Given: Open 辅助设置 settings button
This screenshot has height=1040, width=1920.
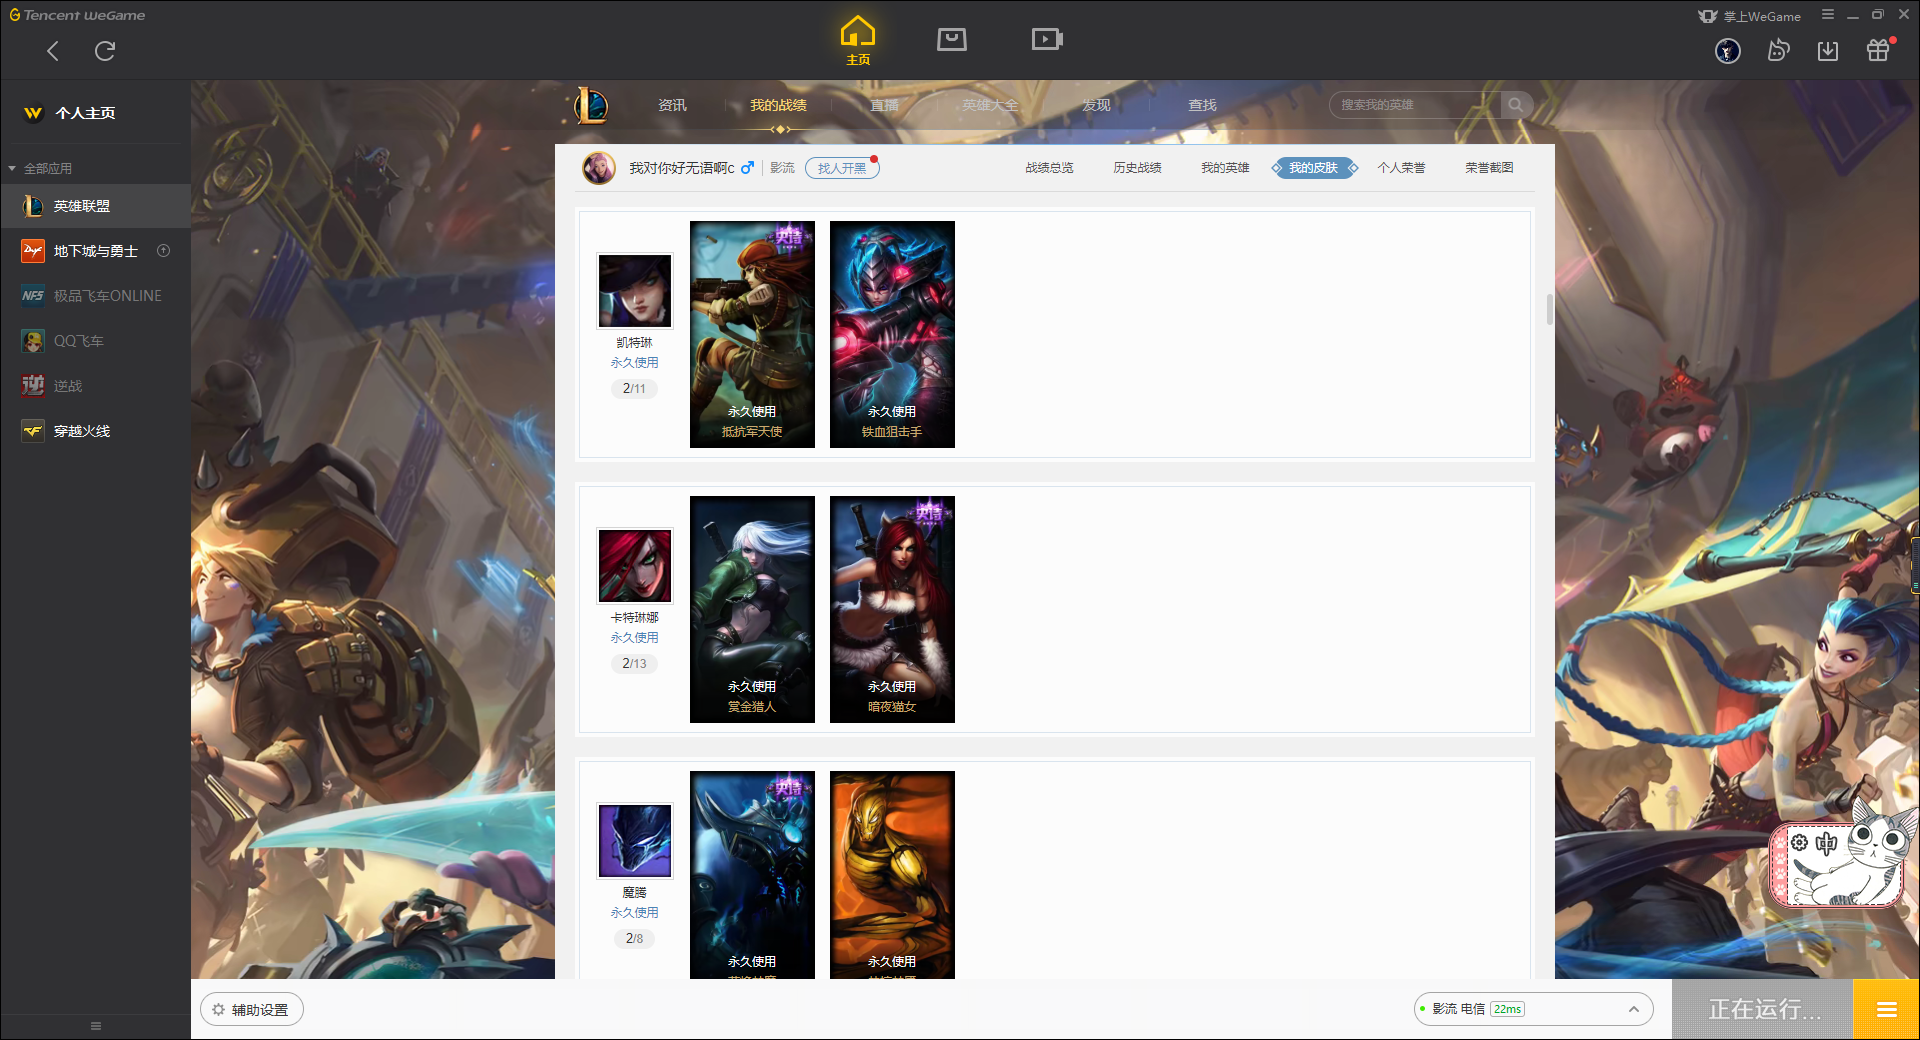Looking at the screenshot, I should click(252, 1010).
